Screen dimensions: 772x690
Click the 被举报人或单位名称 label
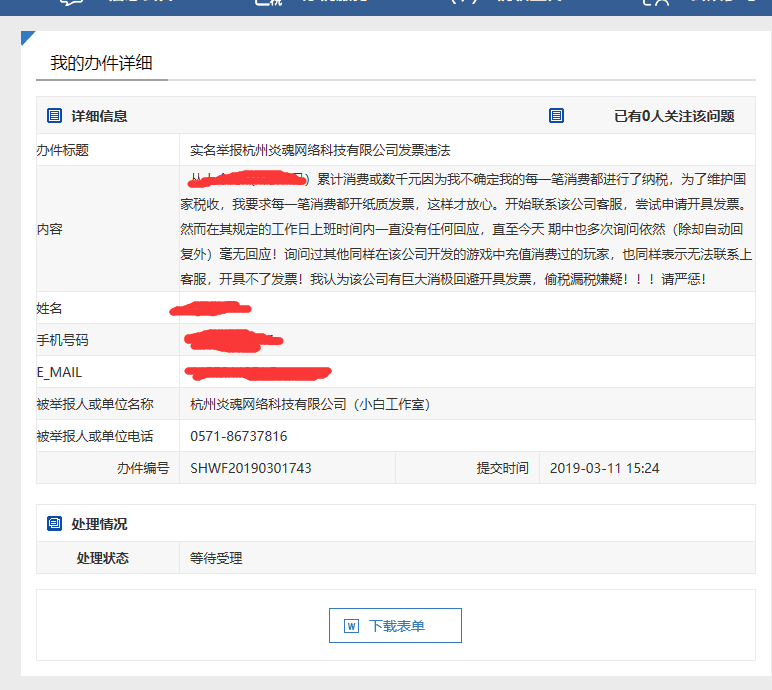[95, 404]
